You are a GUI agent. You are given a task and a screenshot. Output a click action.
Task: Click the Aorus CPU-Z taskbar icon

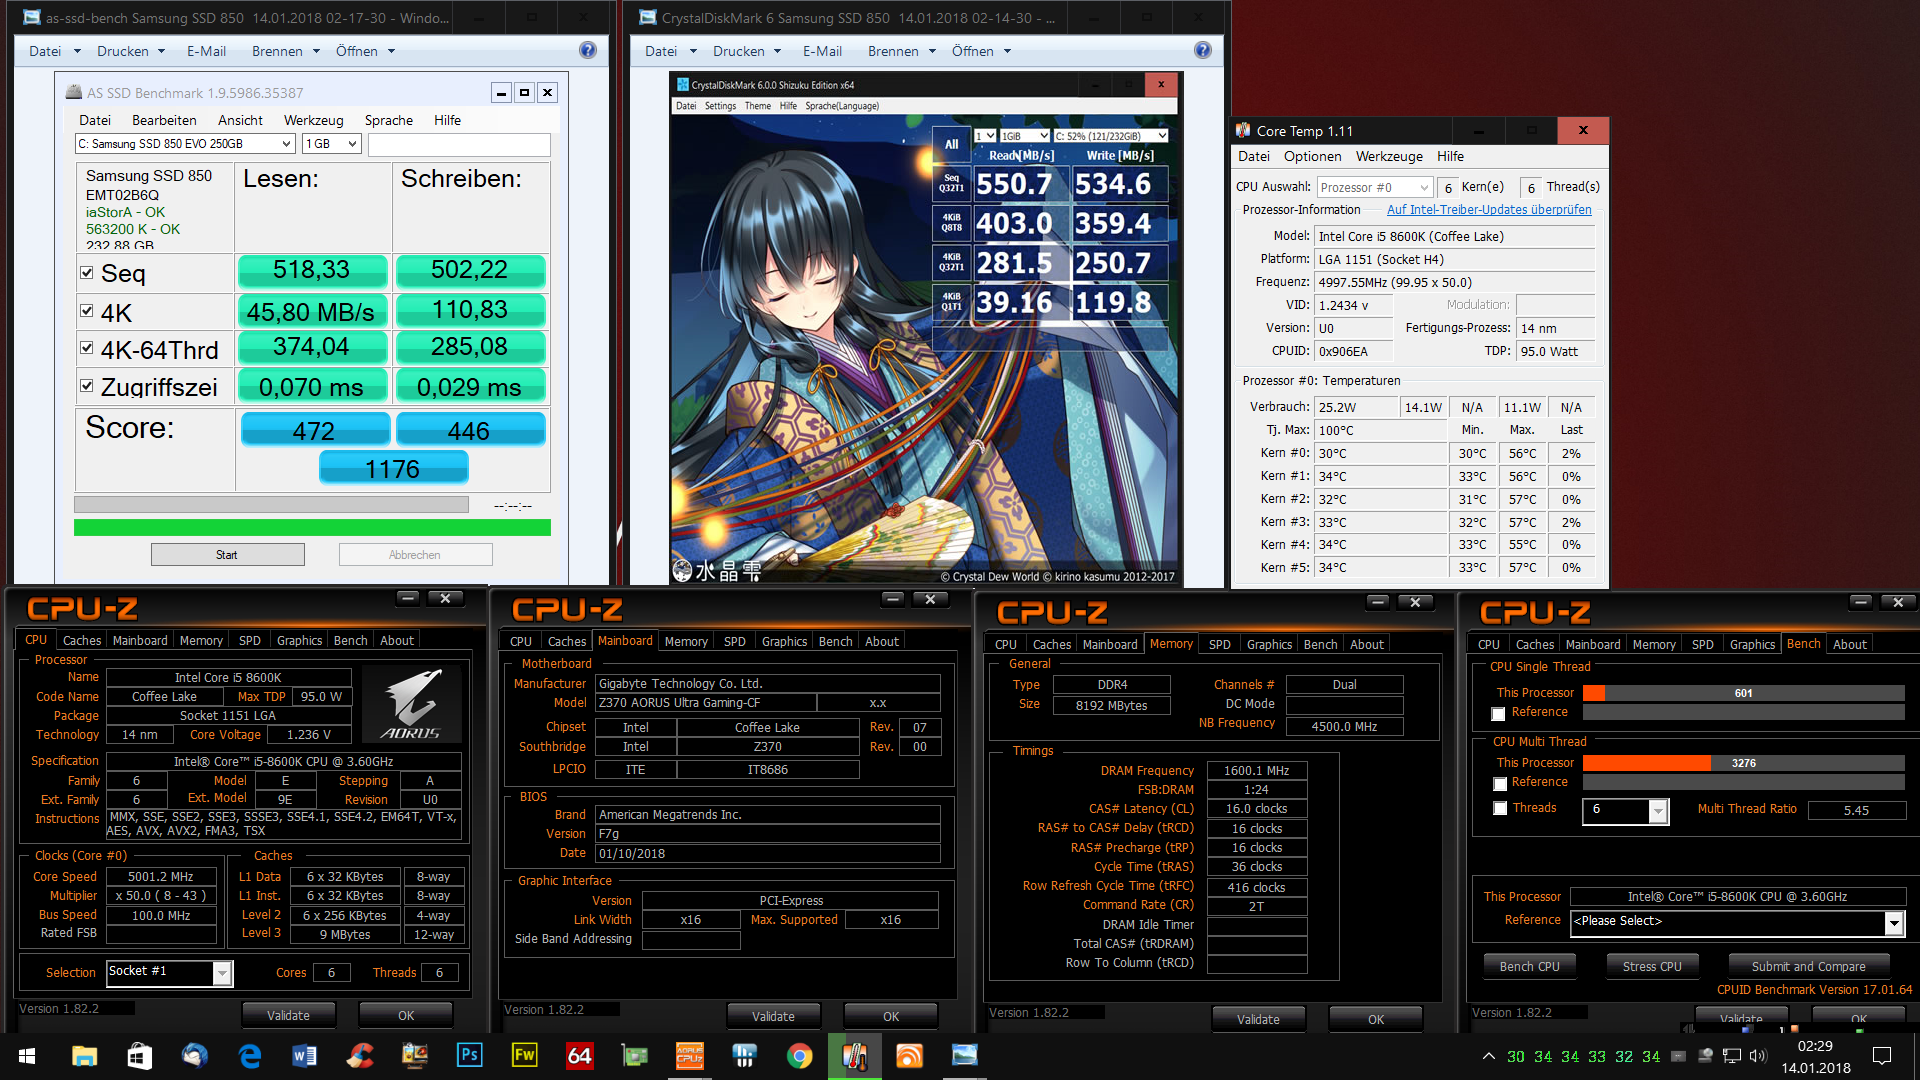[x=690, y=1055]
